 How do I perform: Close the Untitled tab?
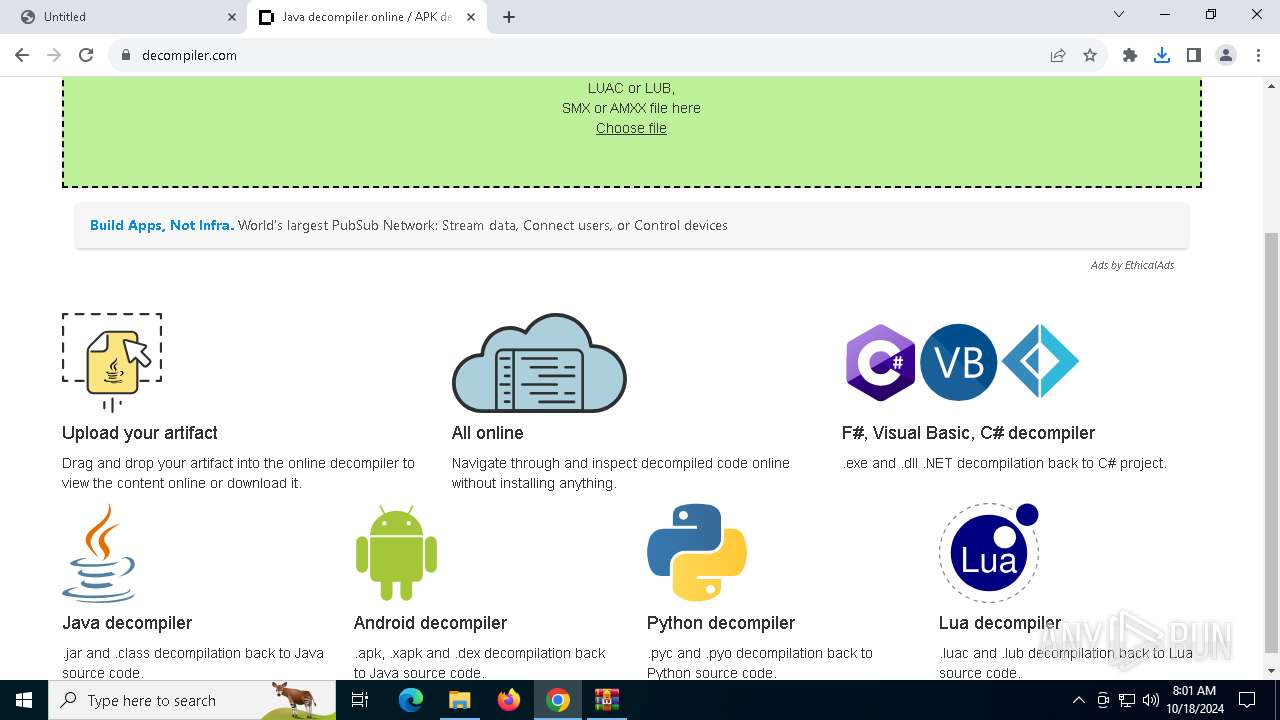point(232,17)
